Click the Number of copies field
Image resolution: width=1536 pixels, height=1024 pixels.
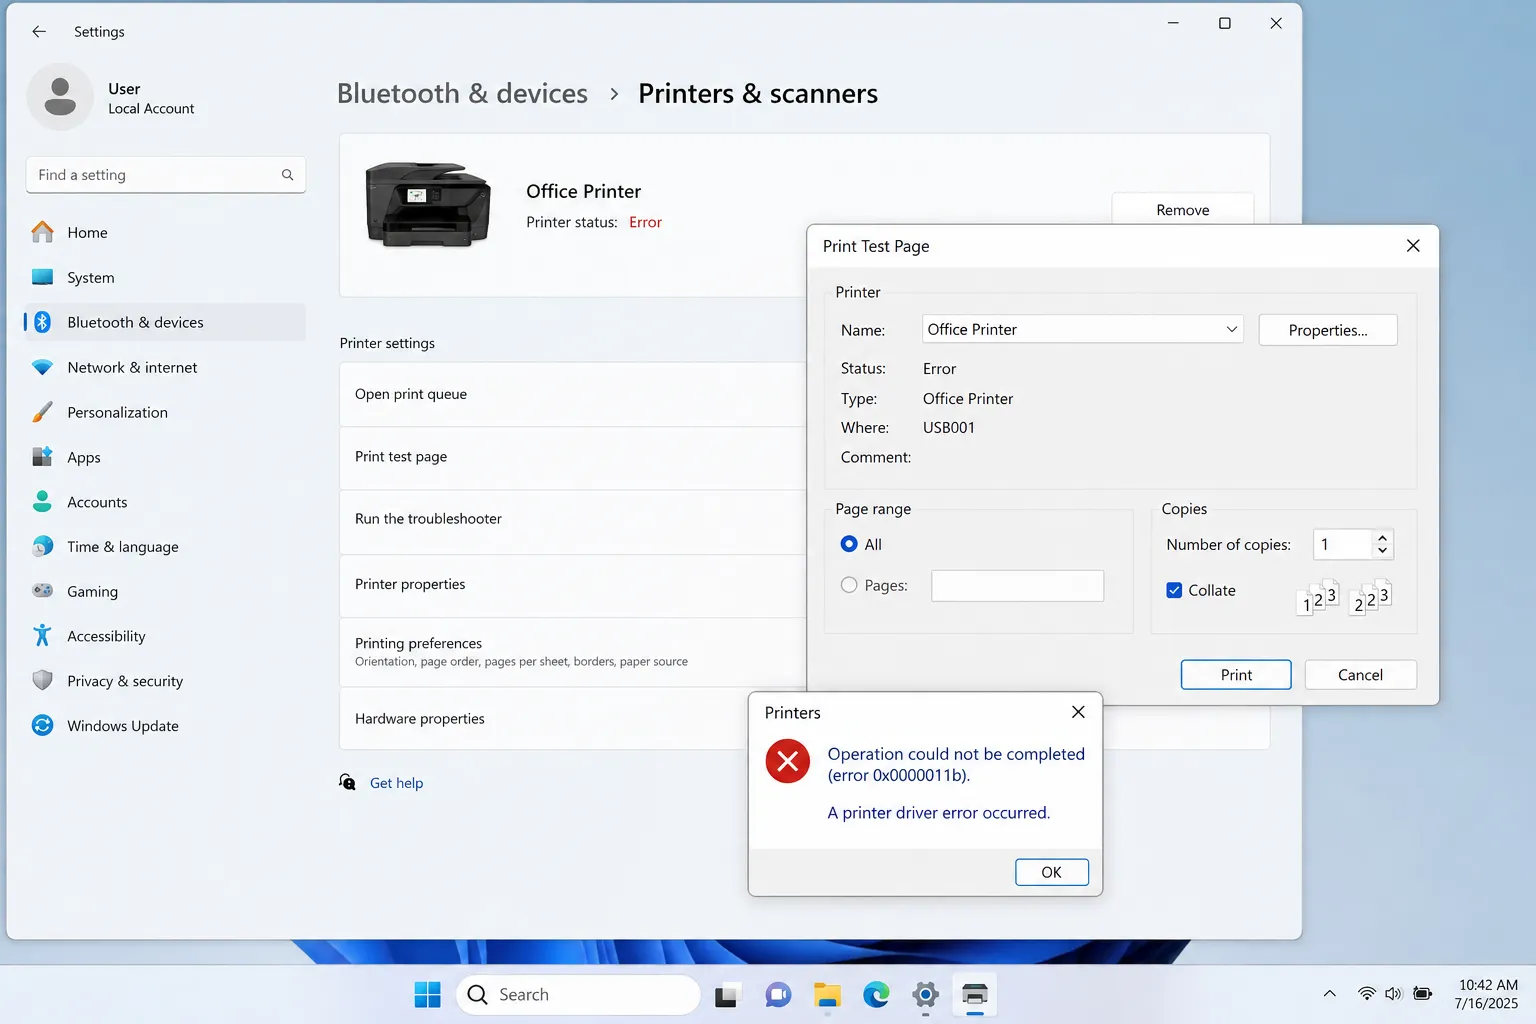click(x=1342, y=544)
